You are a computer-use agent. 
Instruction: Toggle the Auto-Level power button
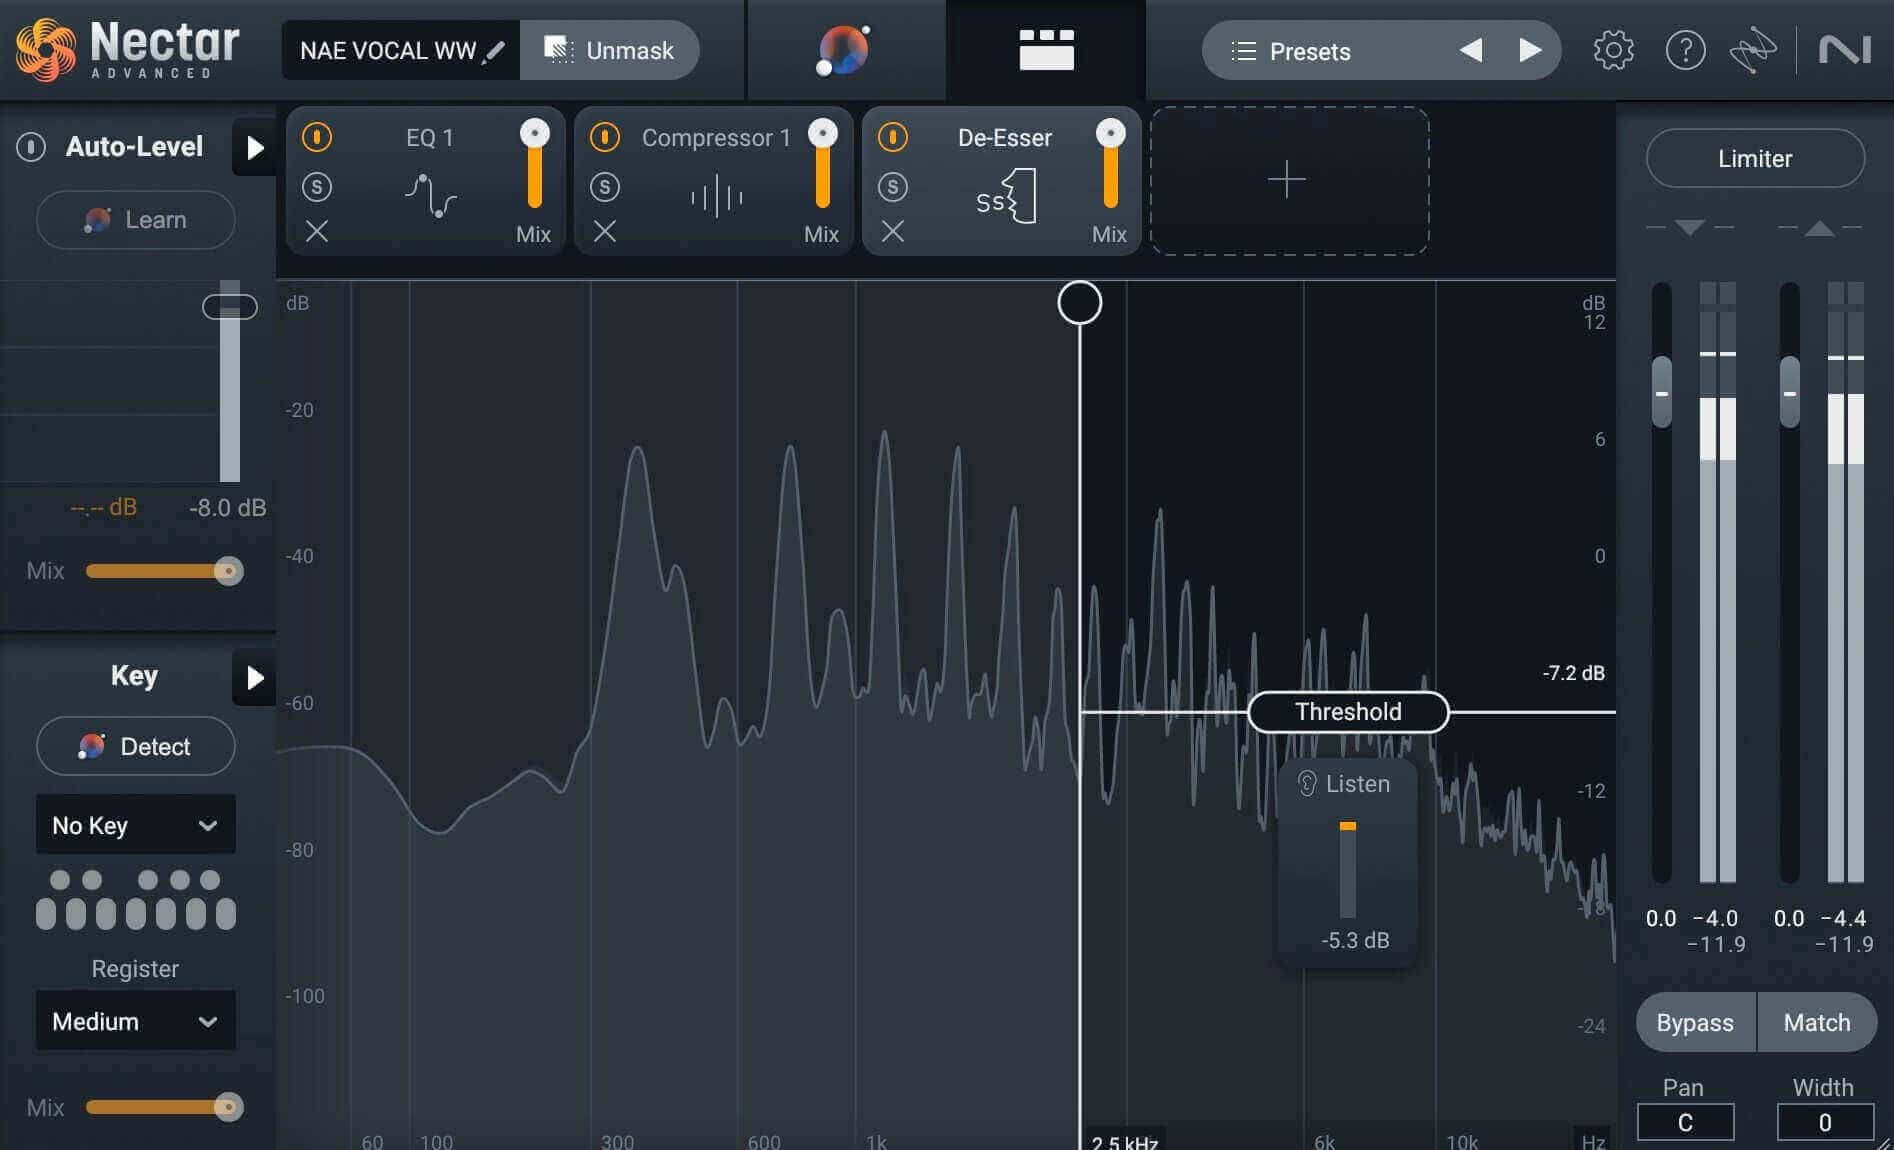tap(31, 147)
